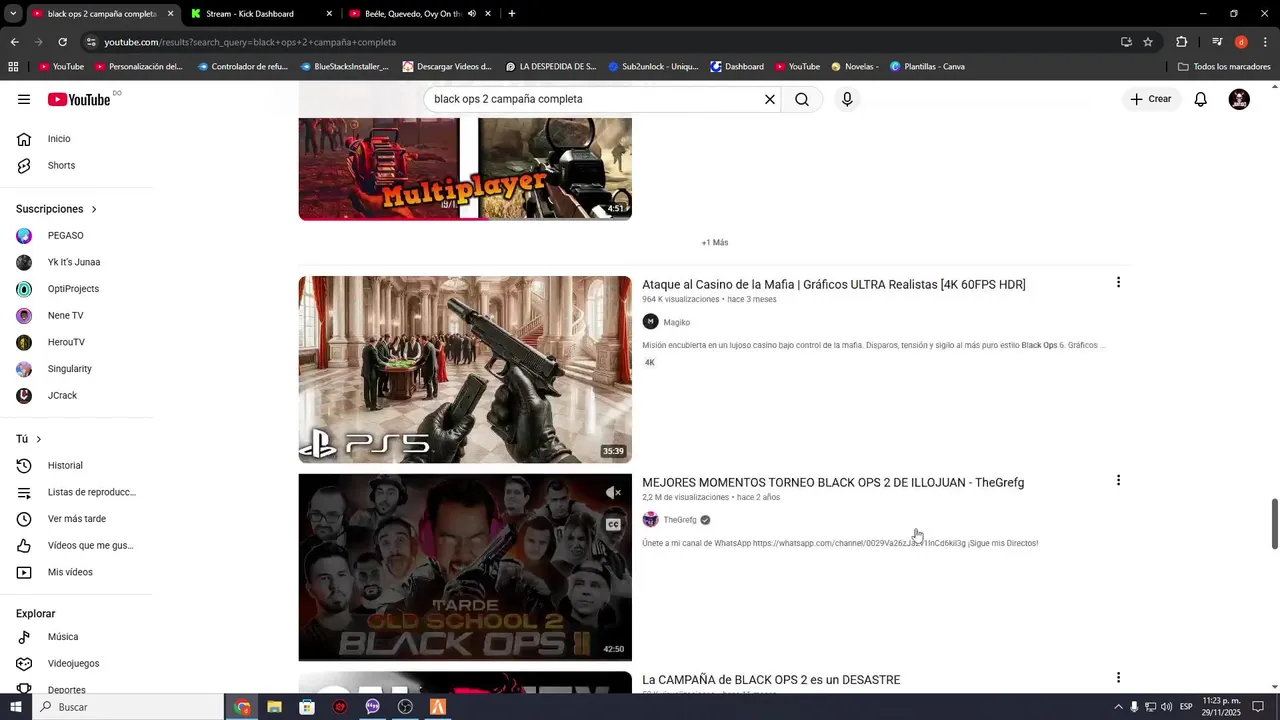Mute the Beéle, Quevedo tab audio
Screen dimensions: 1280x720
pos(472,14)
